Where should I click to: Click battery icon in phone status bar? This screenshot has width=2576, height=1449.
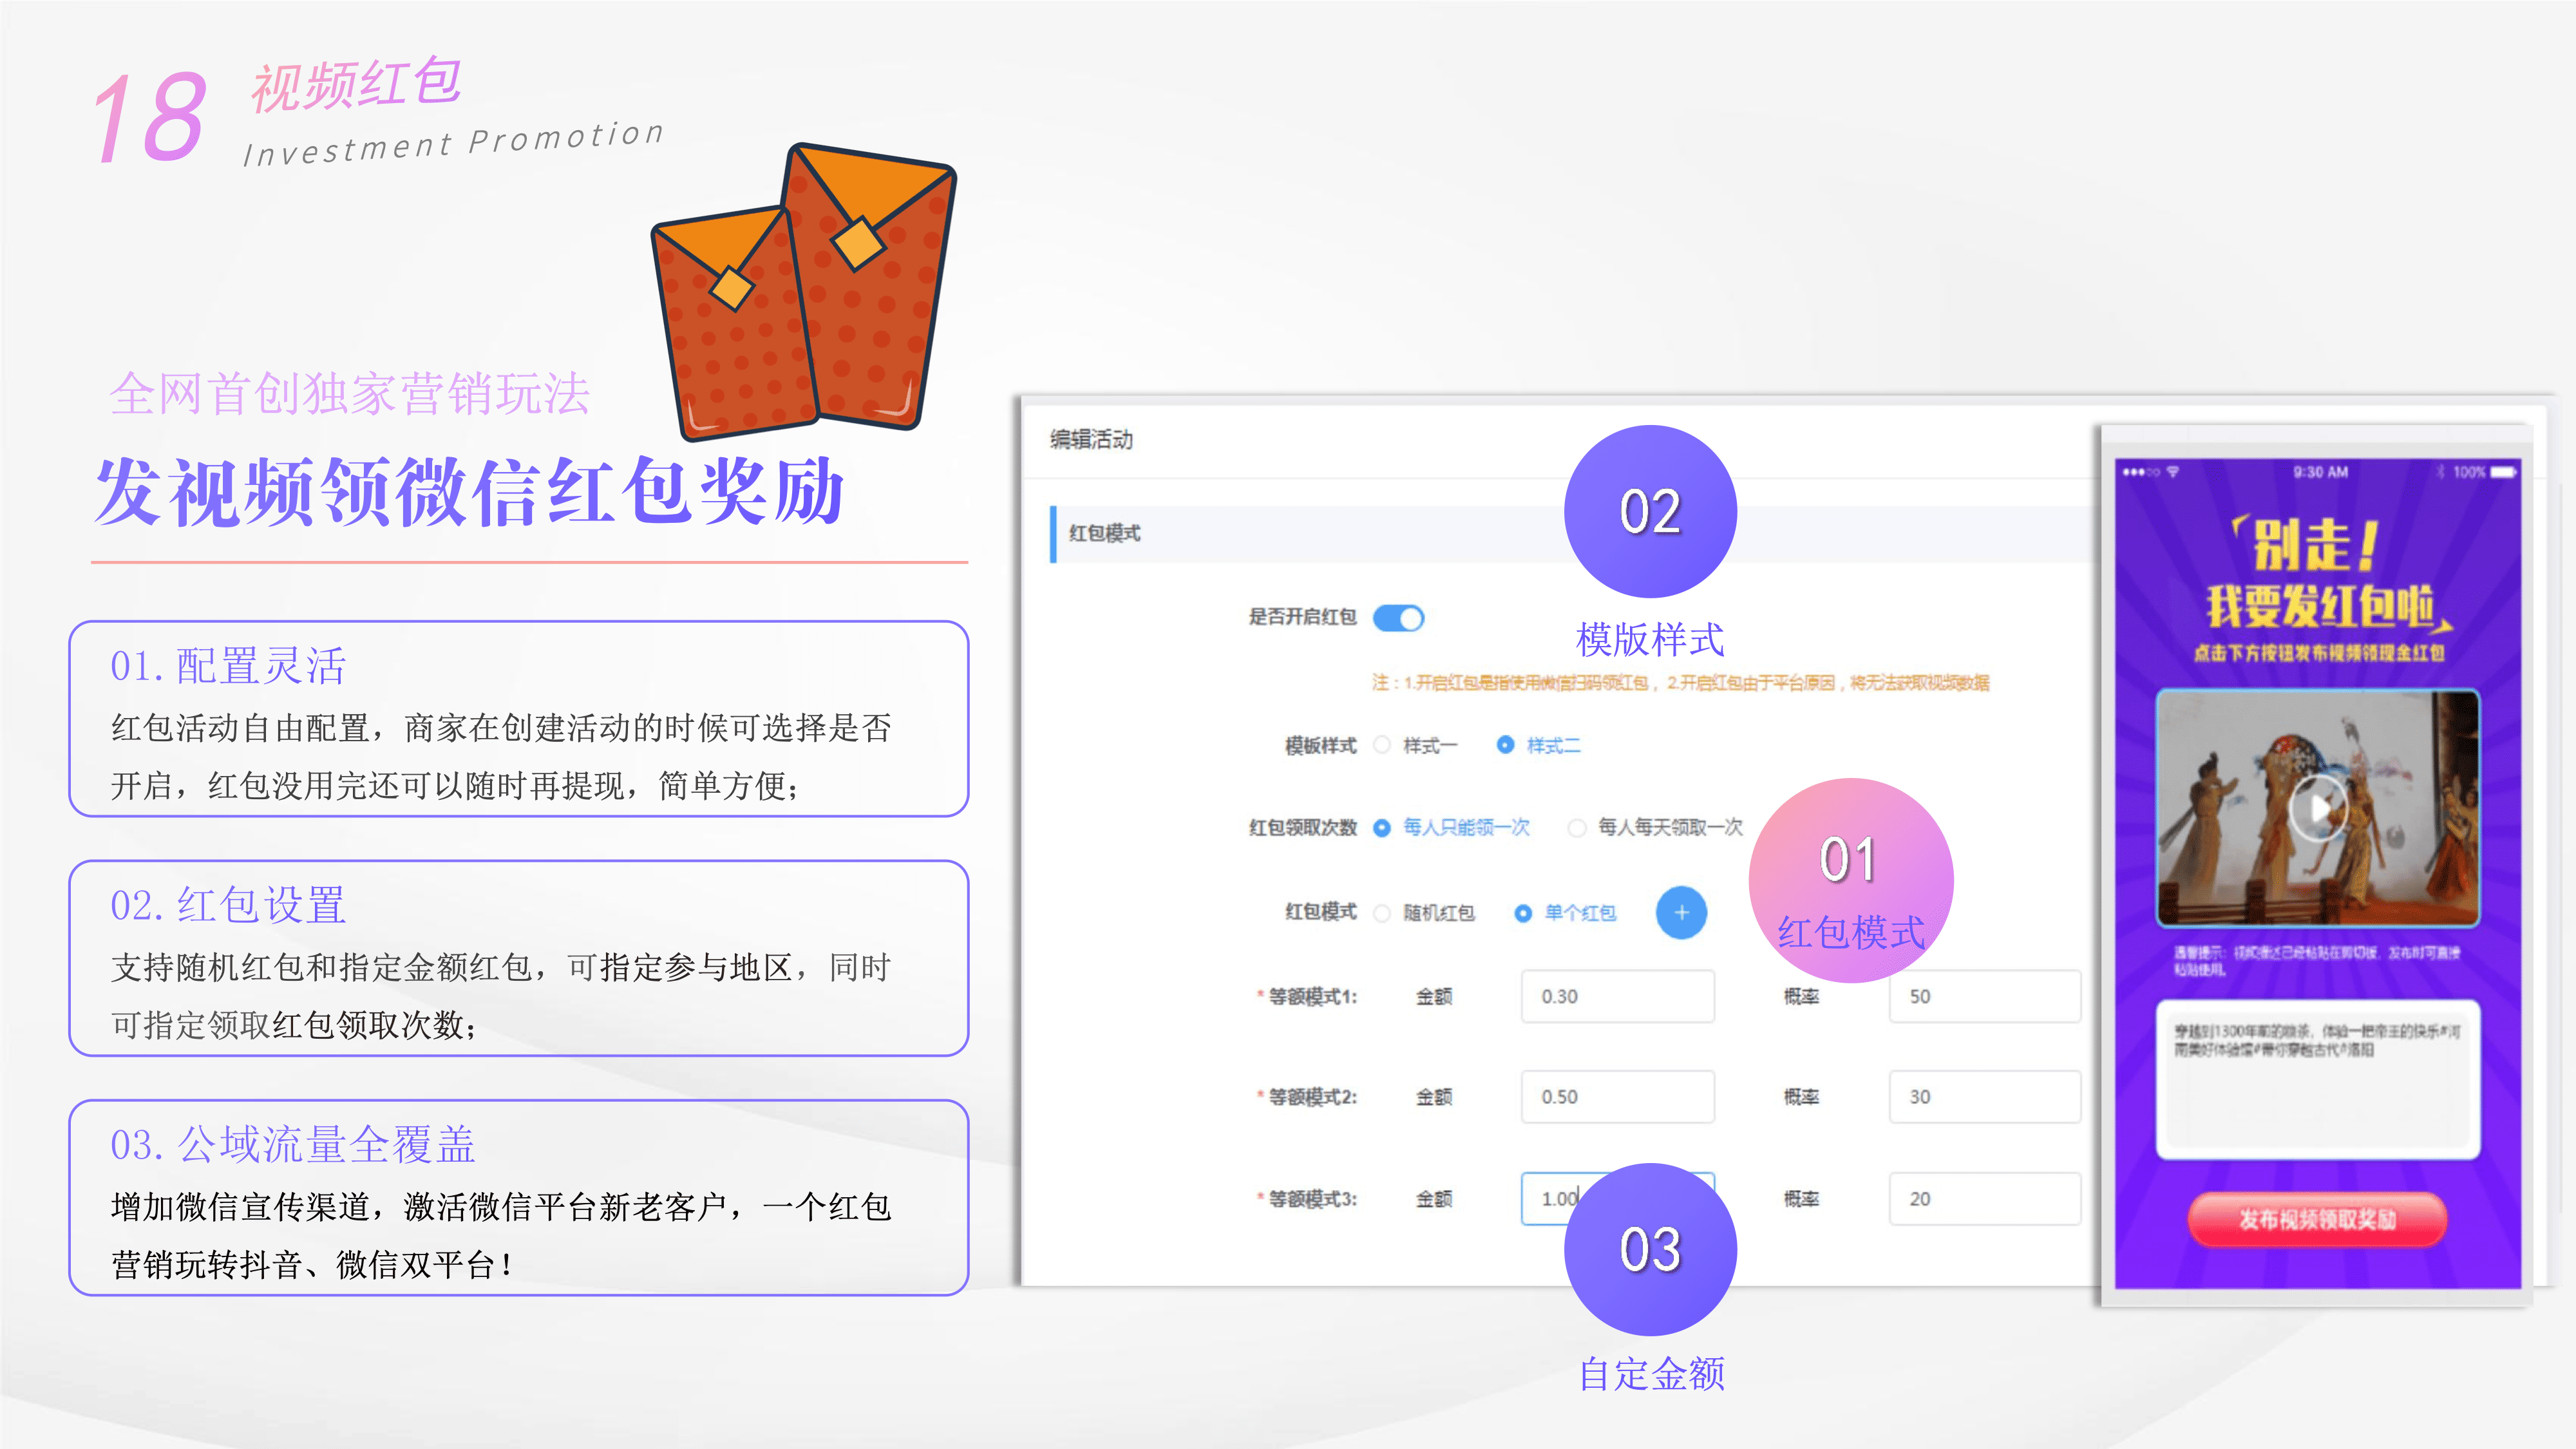point(2504,472)
